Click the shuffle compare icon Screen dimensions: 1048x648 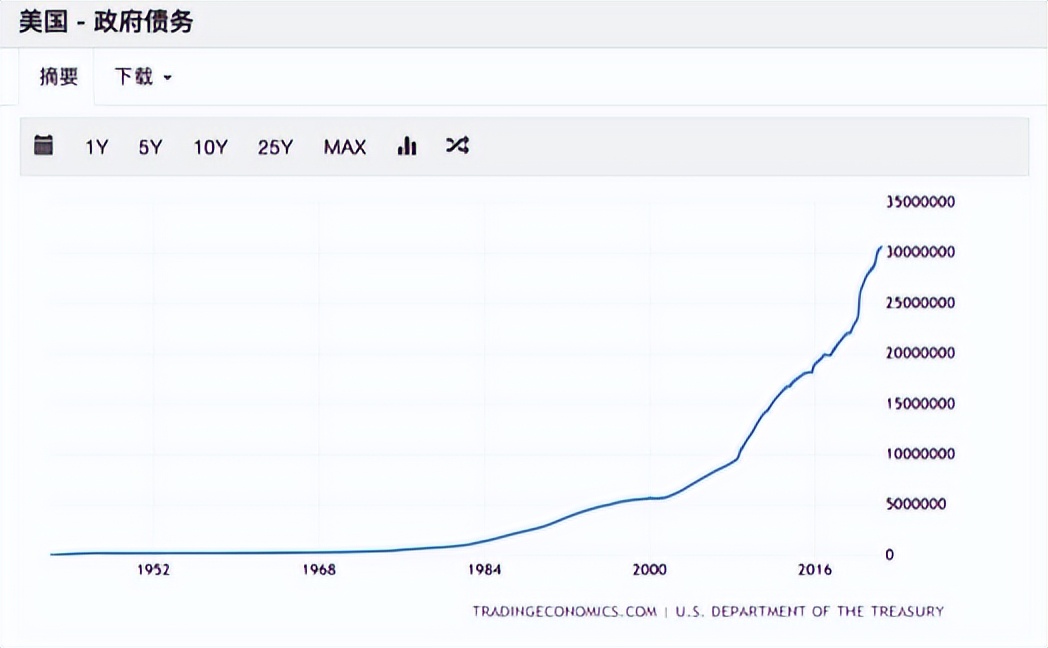(457, 146)
